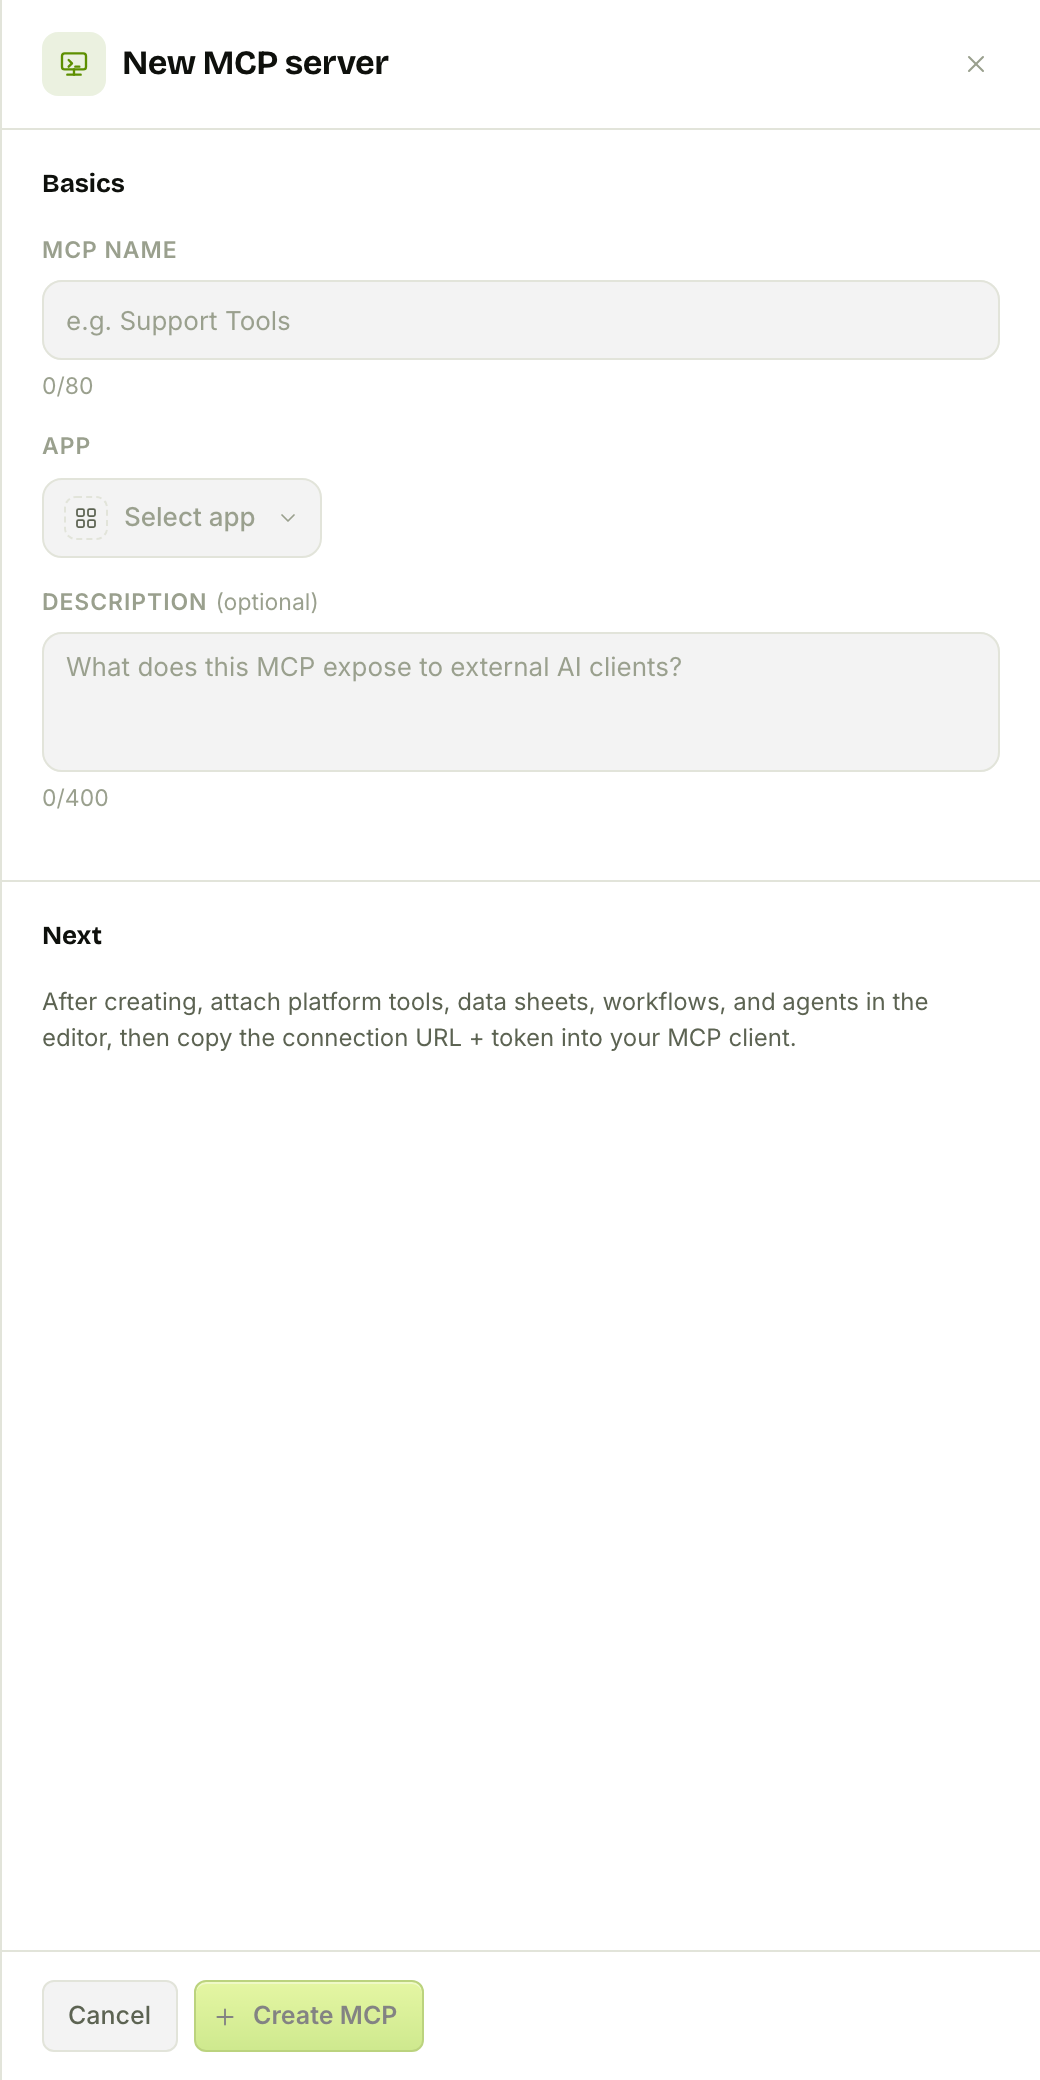Click the New MCP server title

pyautogui.click(x=255, y=63)
